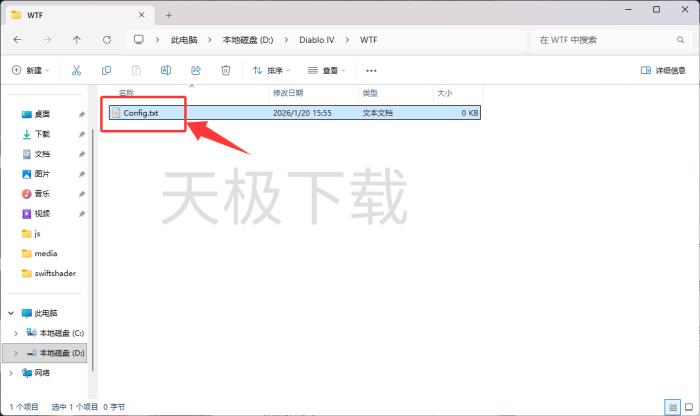This screenshot has width=700, height=416.
Task: Expand 本地磁盘 (C:) tree node
Action: coord(14,333)
